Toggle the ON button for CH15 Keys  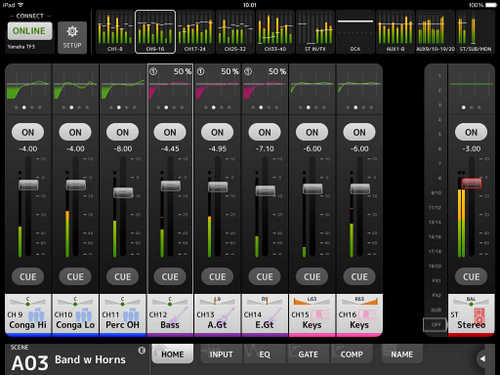click(312, 132)
